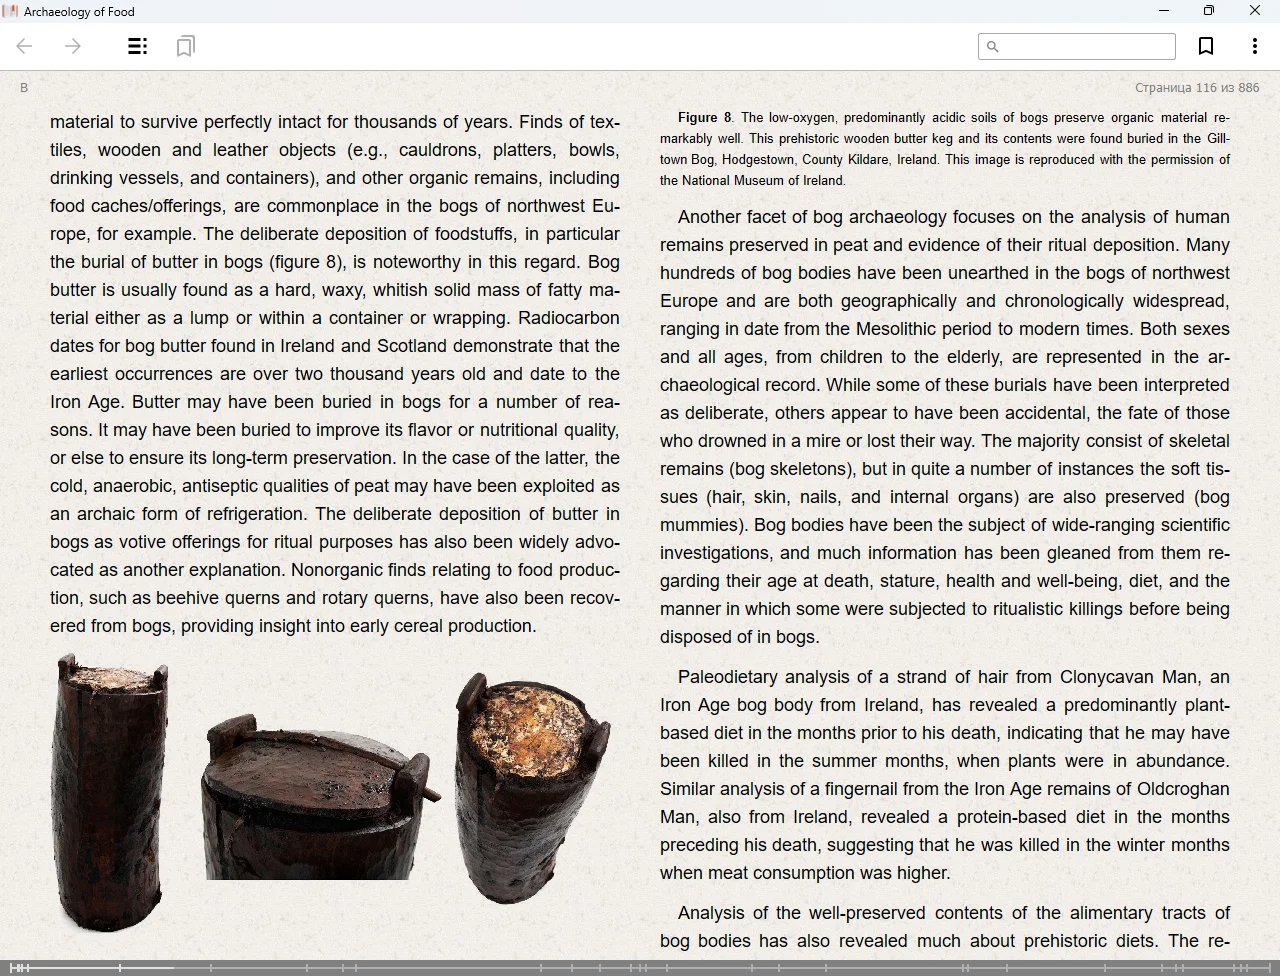Open the bookmarks list panel

tap(185, 46)
